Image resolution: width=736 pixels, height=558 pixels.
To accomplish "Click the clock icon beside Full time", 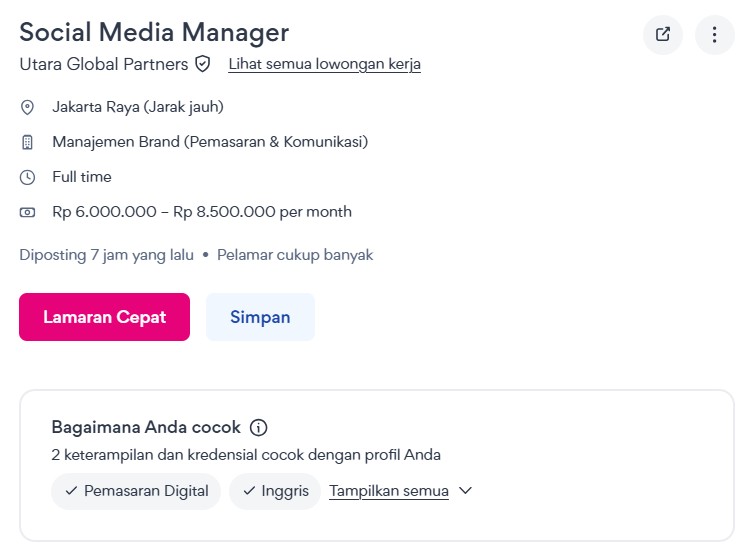I will [x=28, y=177].
